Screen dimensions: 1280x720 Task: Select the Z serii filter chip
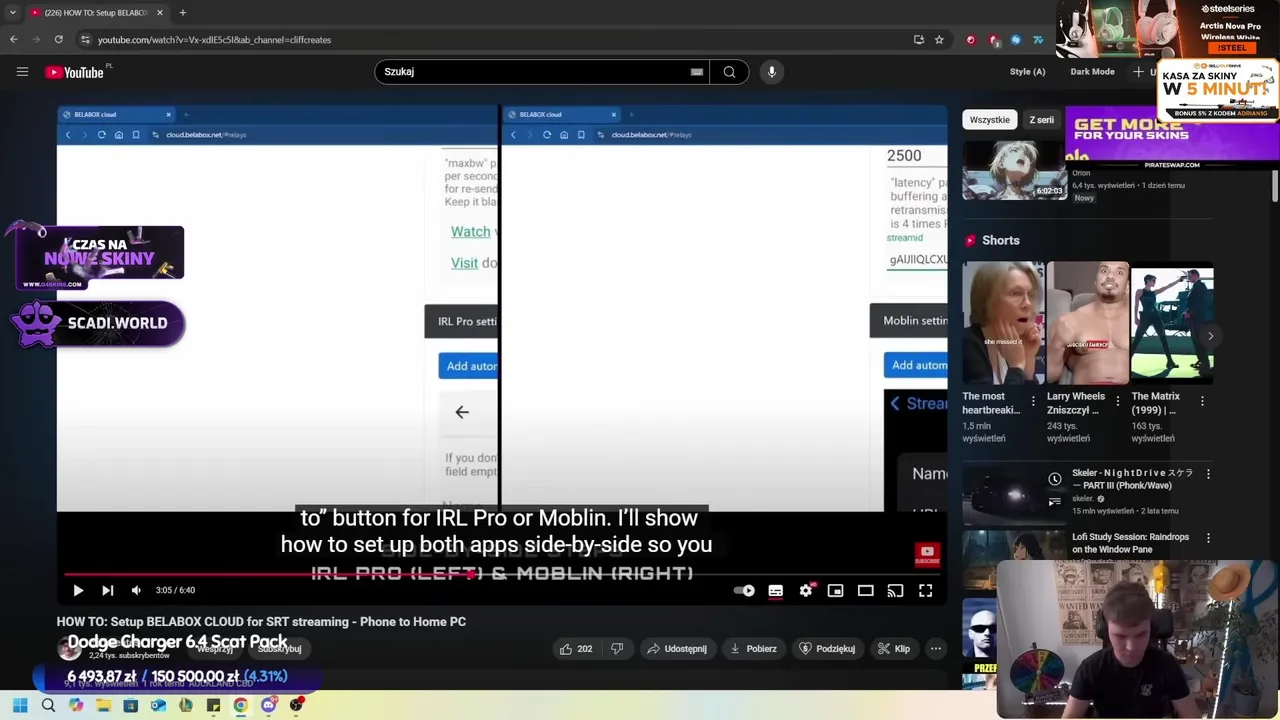coord(1041,120)
